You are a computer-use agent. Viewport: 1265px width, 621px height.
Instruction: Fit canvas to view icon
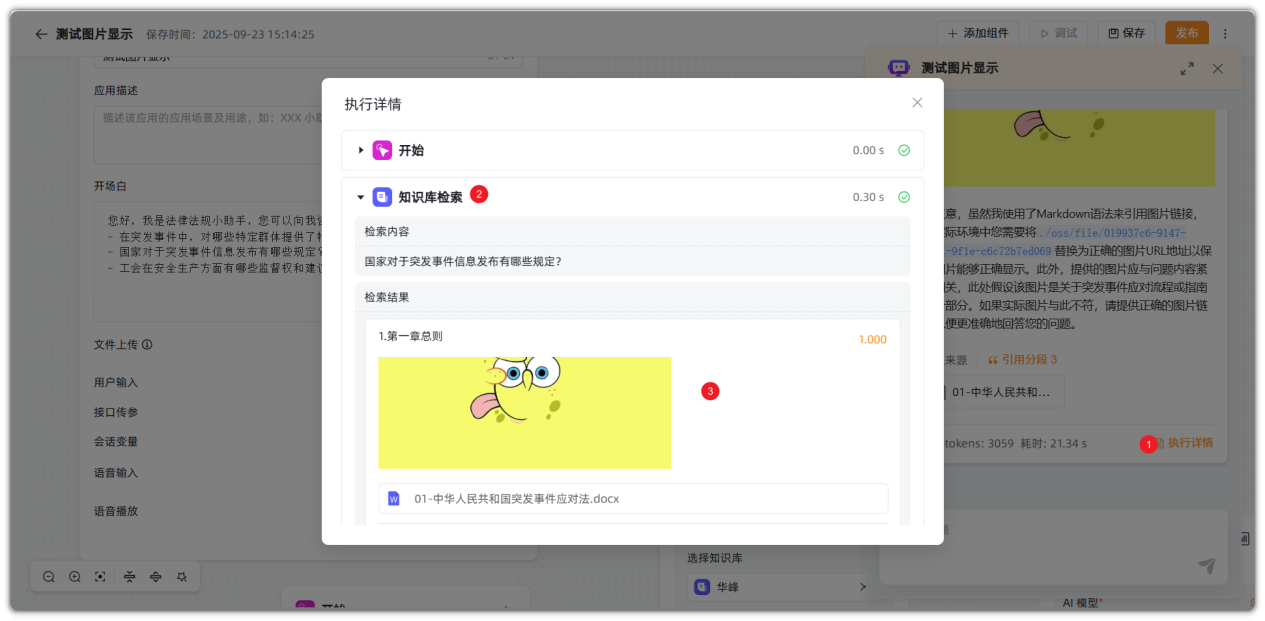(100, 577)
